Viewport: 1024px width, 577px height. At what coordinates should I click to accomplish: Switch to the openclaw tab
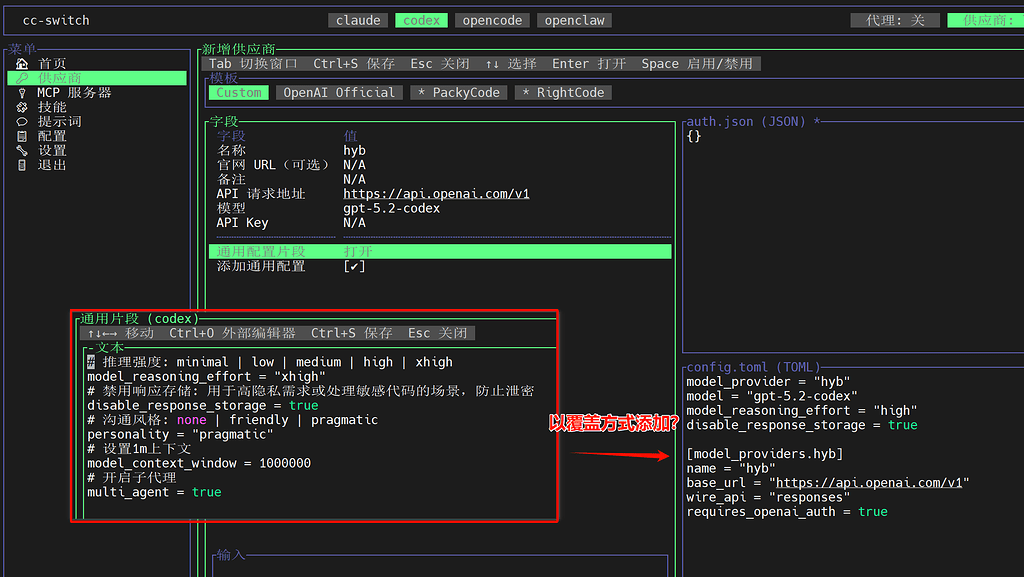[575, 20]
